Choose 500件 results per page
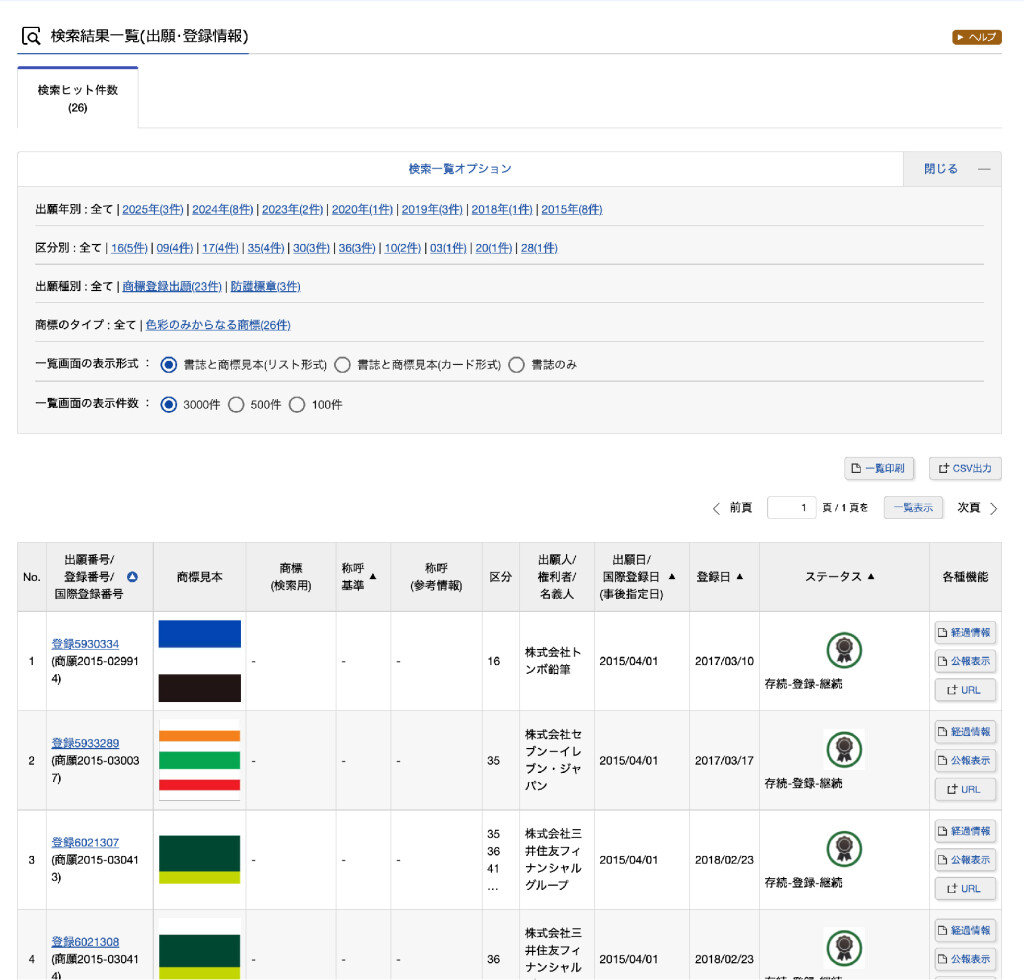The height and width of the screenshot is (980, 1024). pyautogui.click(x=236, y=405)
